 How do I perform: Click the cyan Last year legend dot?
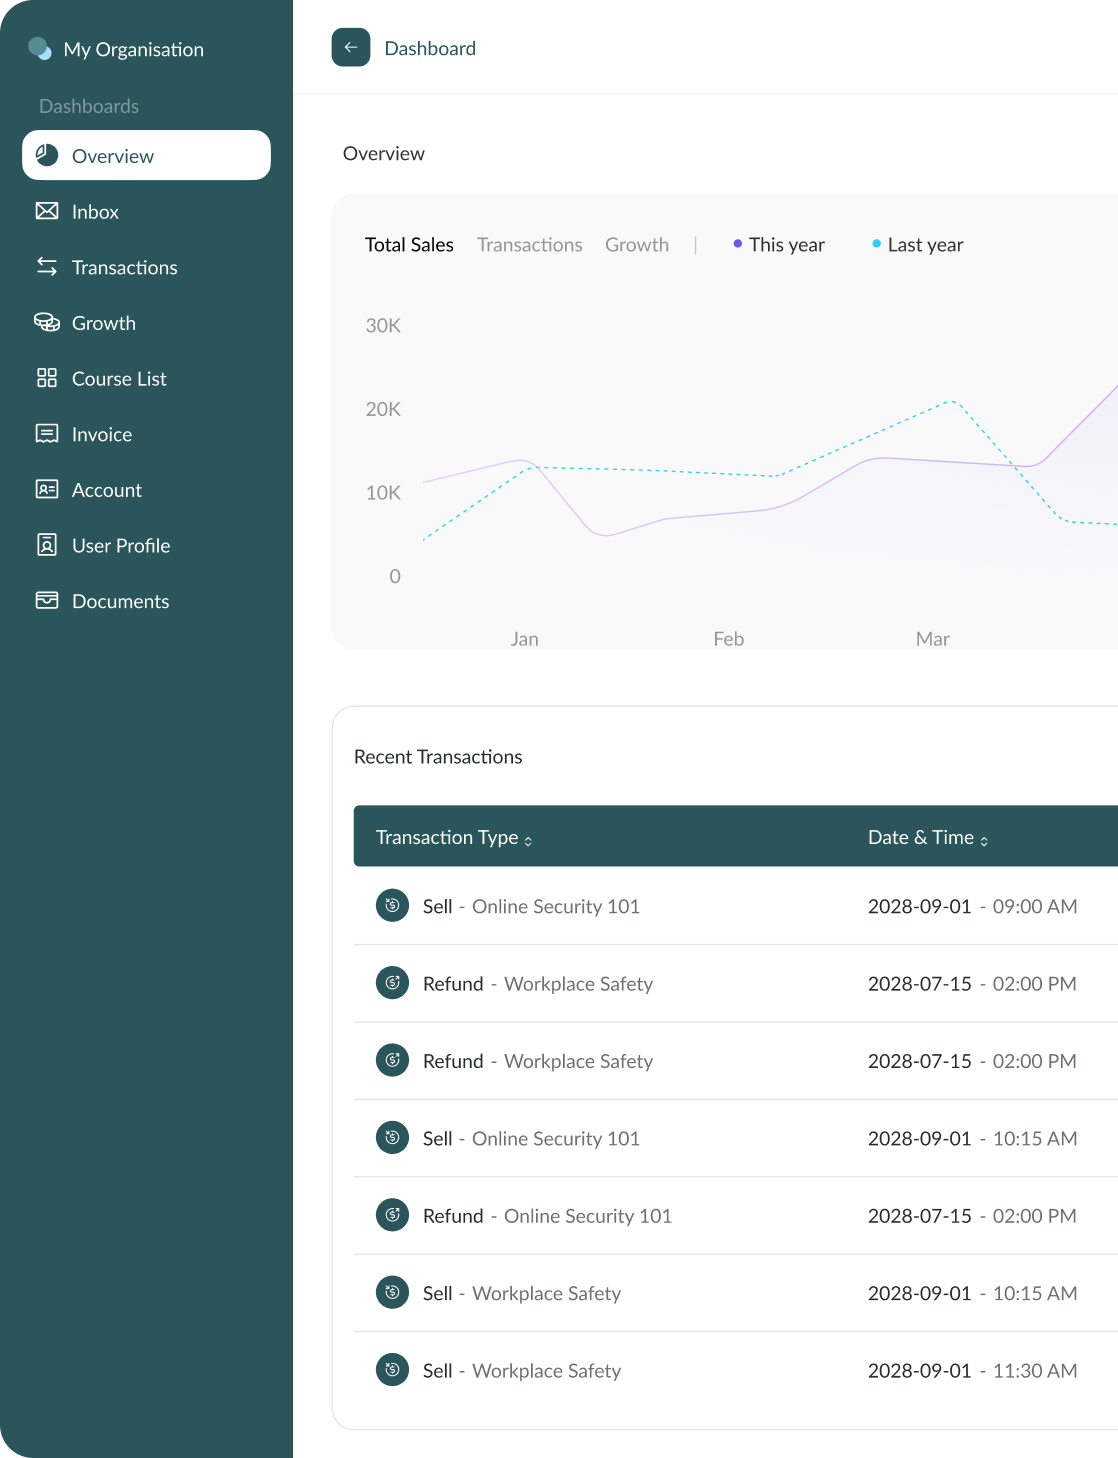[877, 243]
